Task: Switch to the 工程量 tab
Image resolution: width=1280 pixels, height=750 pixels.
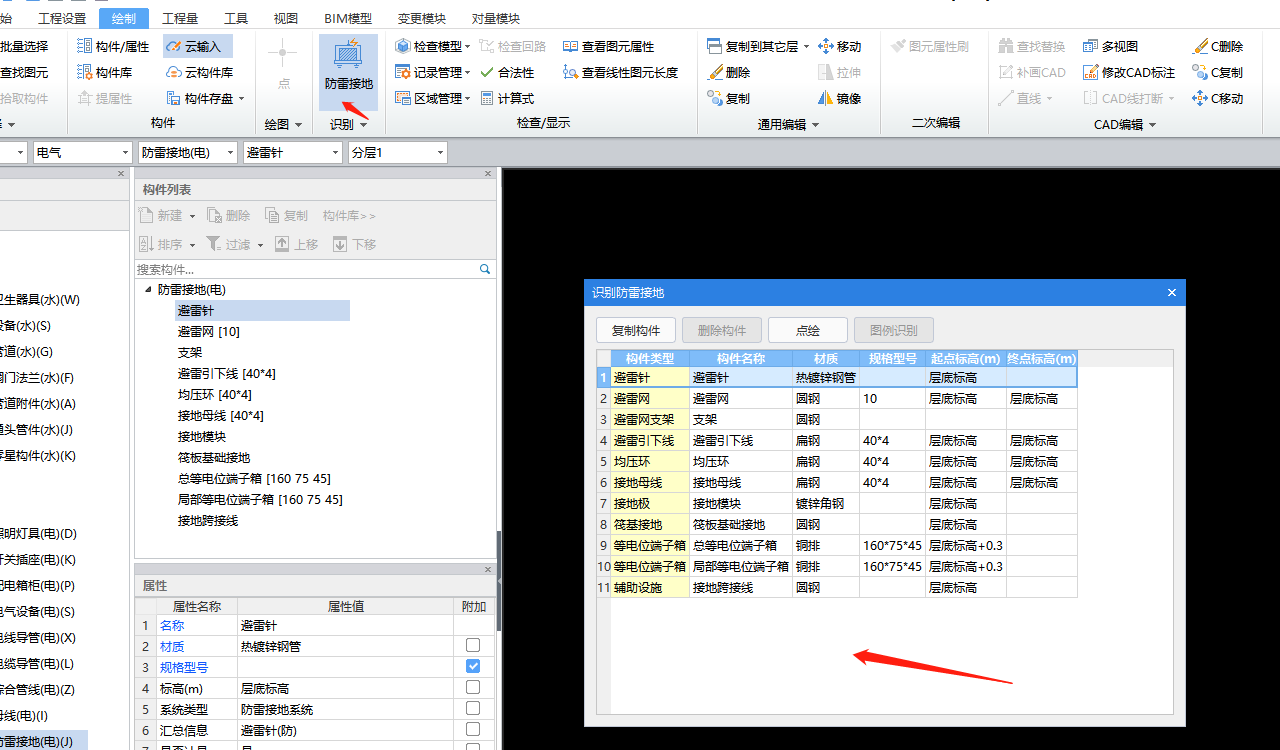Action: click(x=180, y=18)
